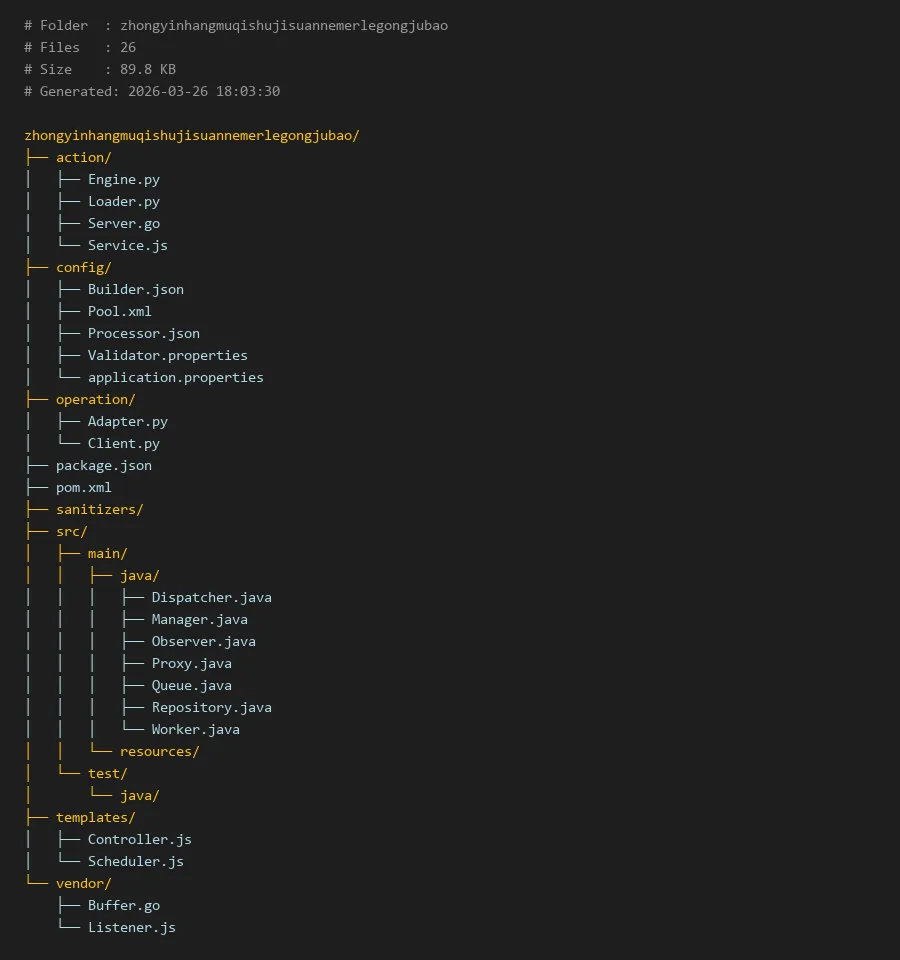Screen dimensions: 900x960
Task: Click the action/ folder entry
Action: (83, 157)
